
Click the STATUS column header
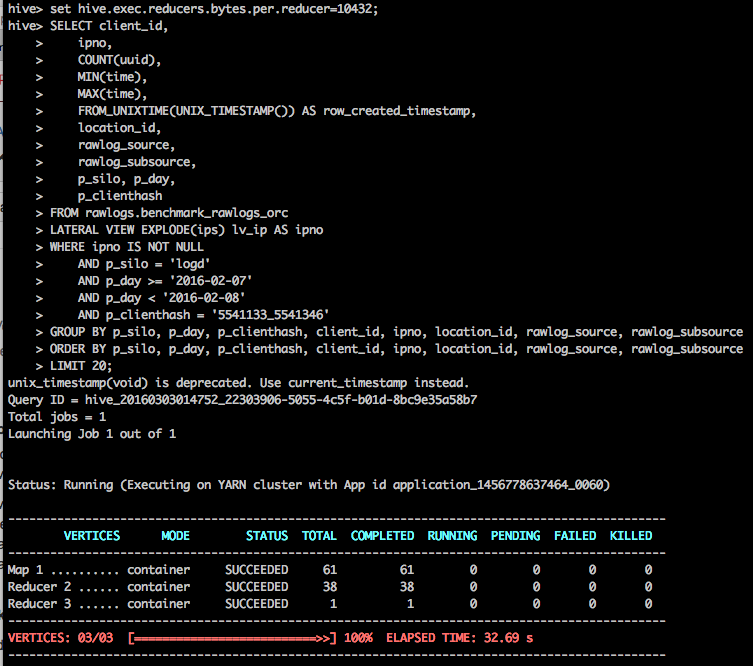coord(267,536)
